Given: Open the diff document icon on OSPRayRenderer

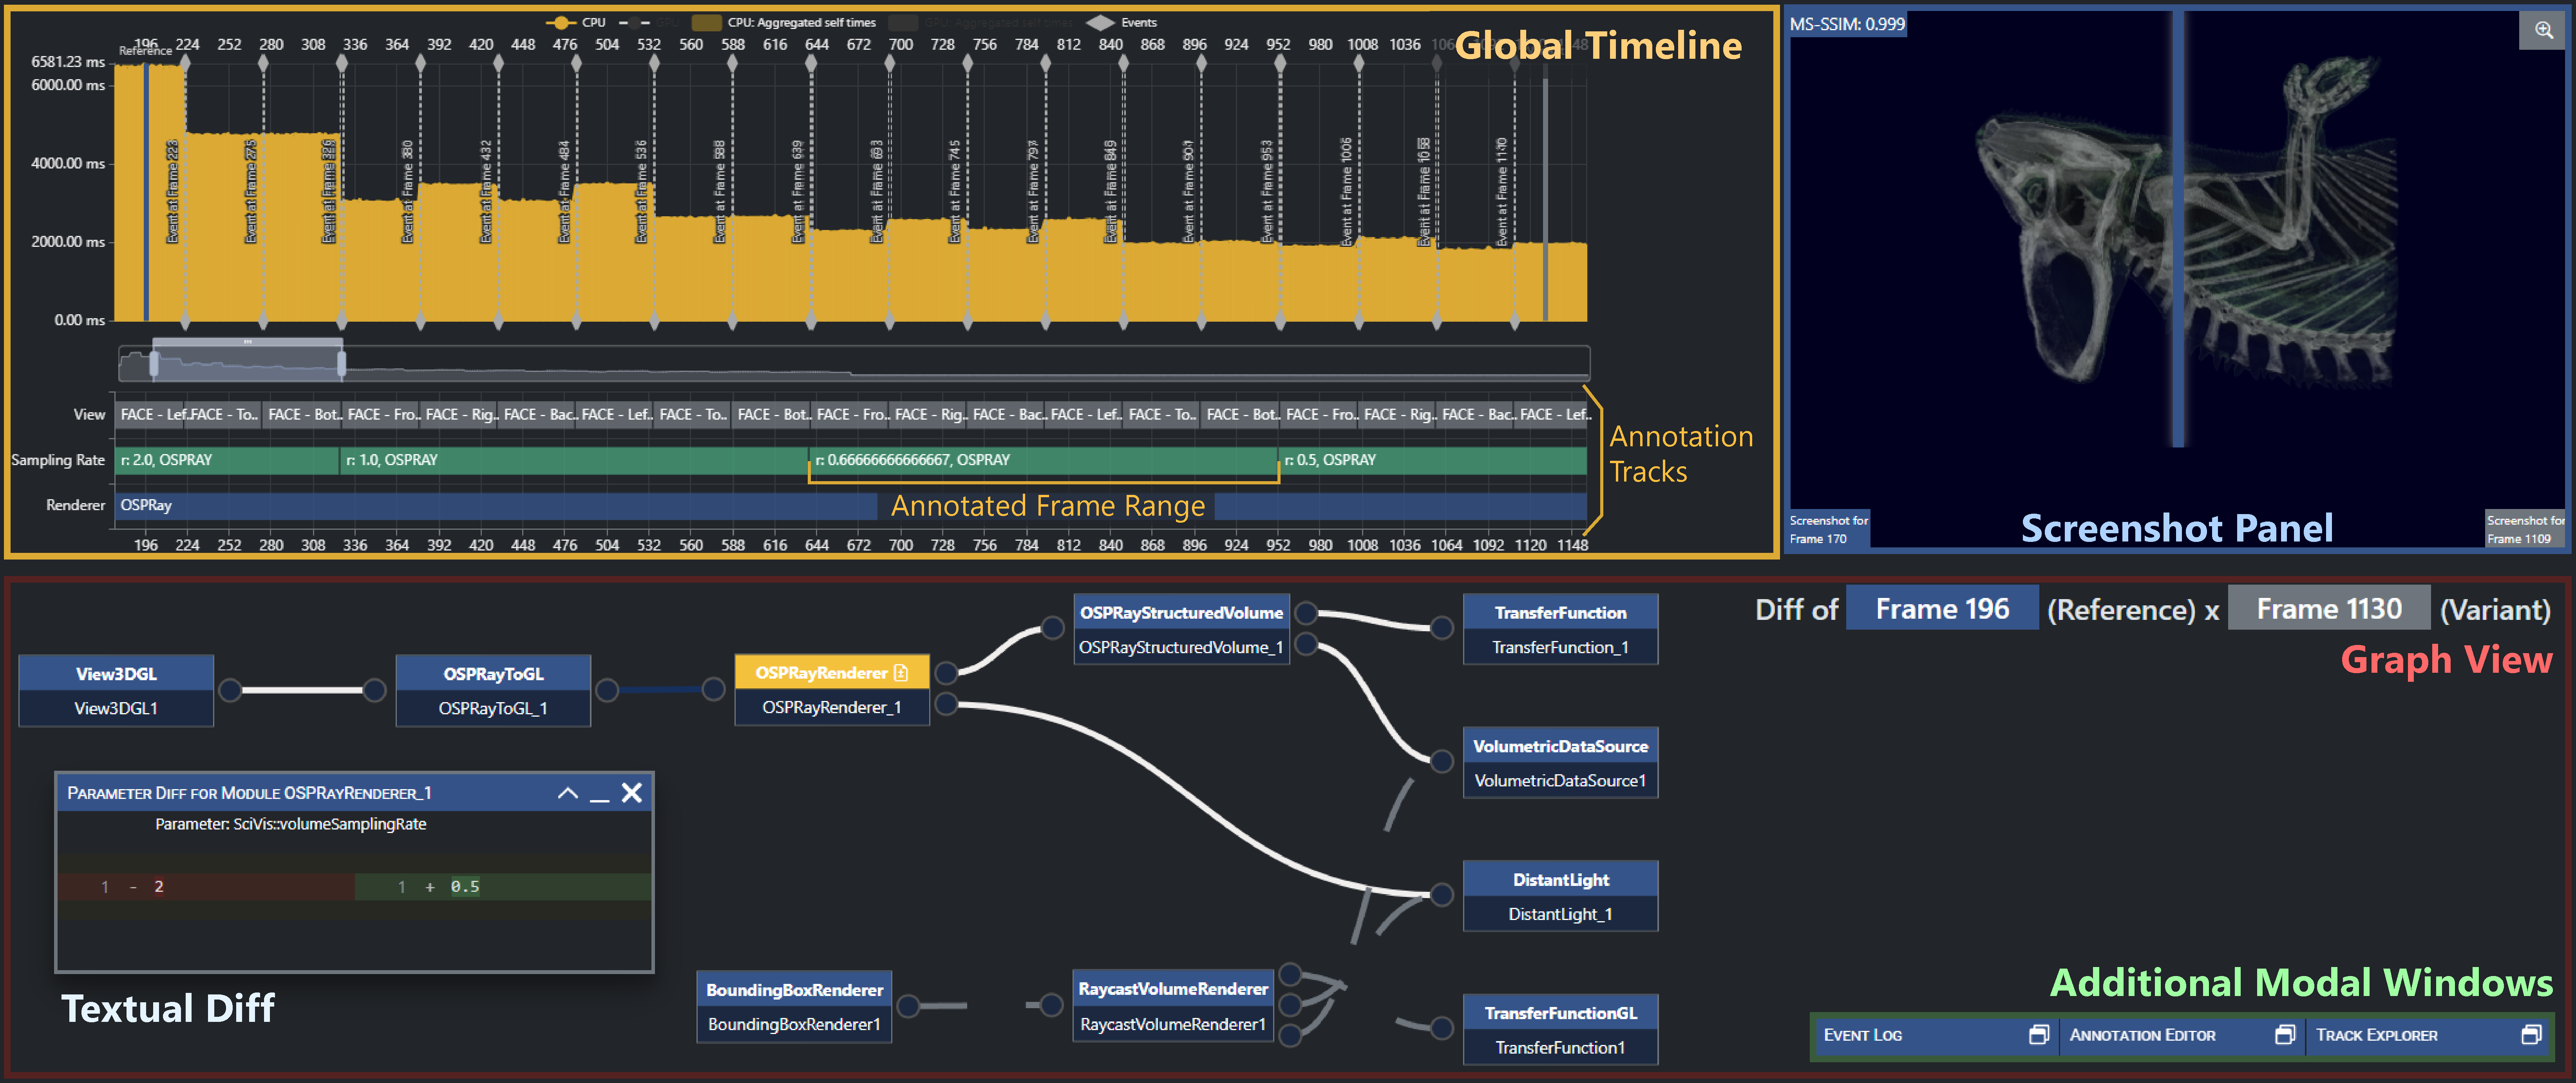Looking at the screenshot, I should point(901,673).
